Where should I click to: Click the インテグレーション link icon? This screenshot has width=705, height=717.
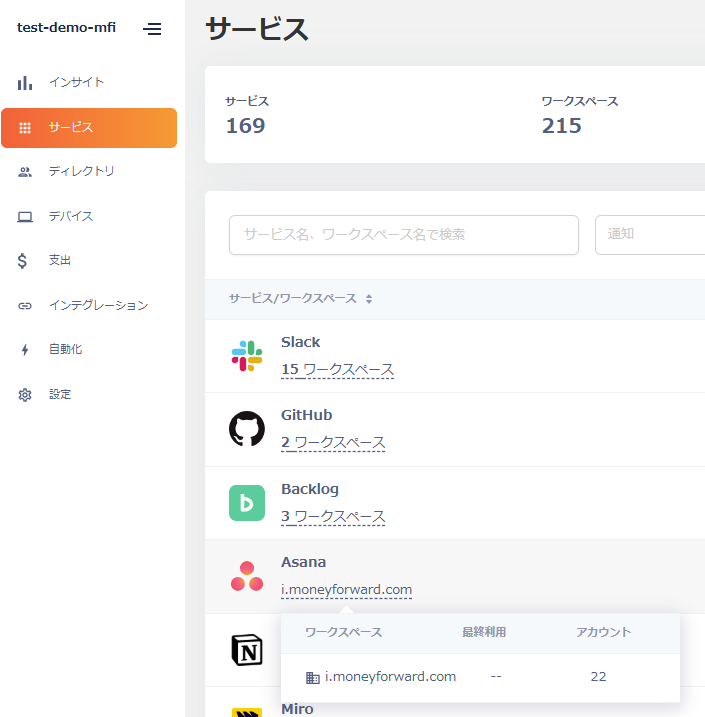point(25,306)
